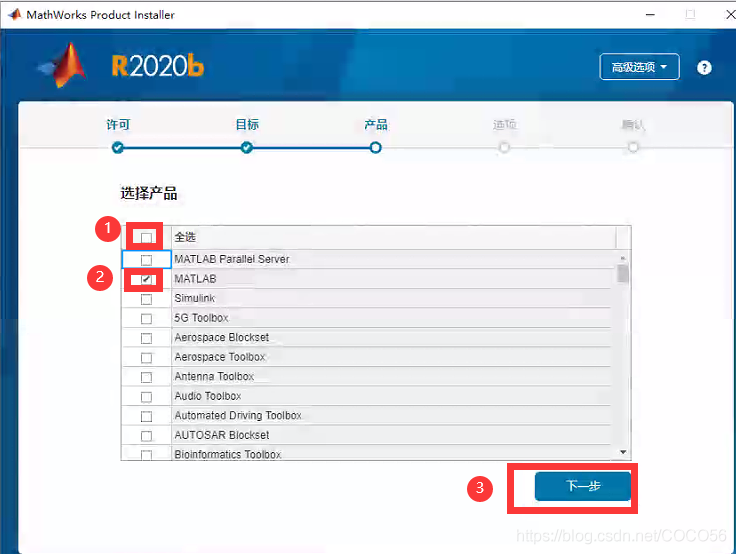Select the final 确认 step label
This screenshot has height=554, width=736.
click(x=633, y=124)
